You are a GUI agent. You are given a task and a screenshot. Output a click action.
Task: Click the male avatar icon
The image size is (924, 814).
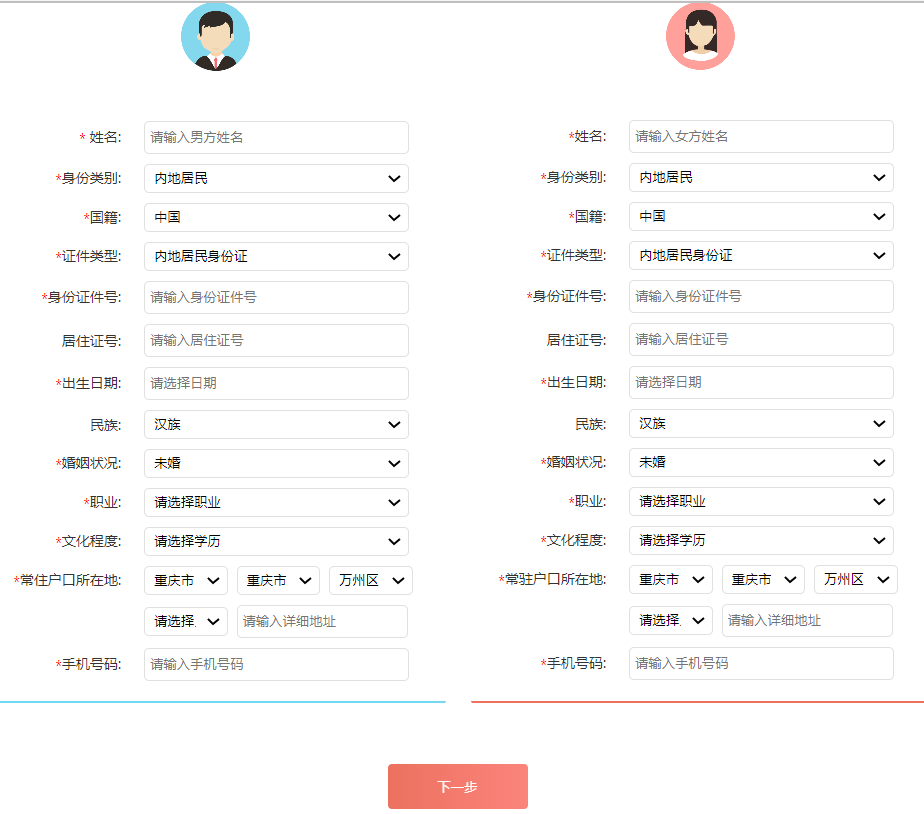(x=215, y=37)
